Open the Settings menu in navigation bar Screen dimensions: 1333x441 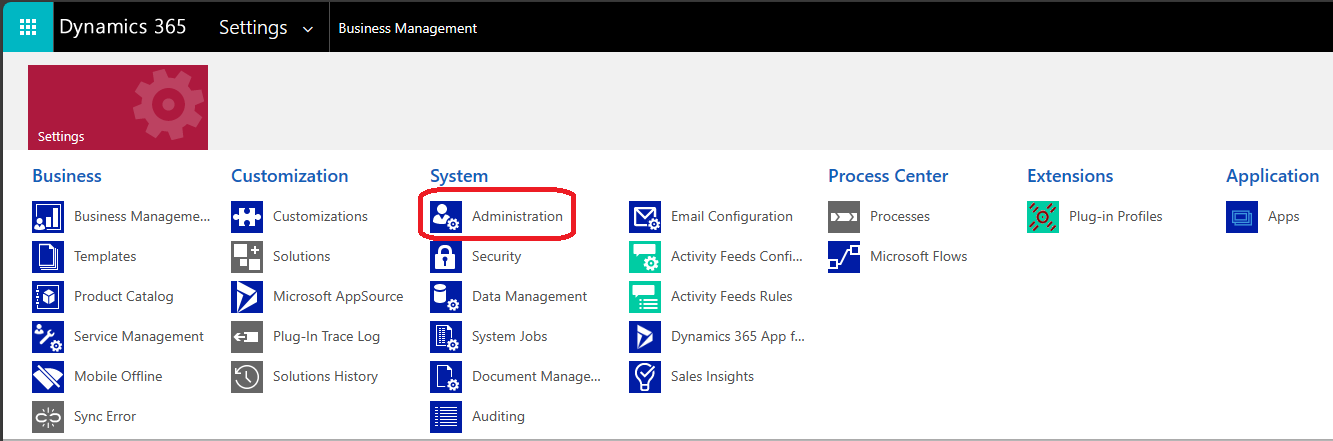pyautogui.click(x=254, y=28)
